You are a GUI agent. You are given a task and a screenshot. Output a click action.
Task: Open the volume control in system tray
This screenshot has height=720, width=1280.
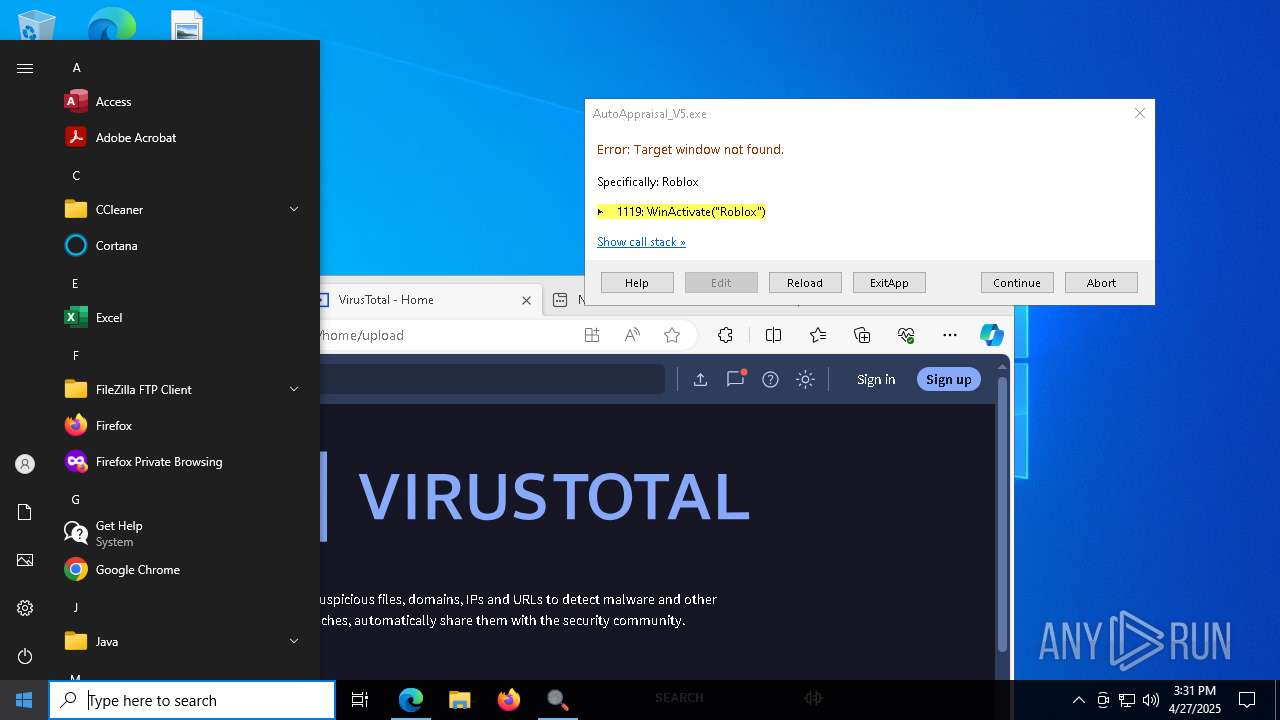1150,700
